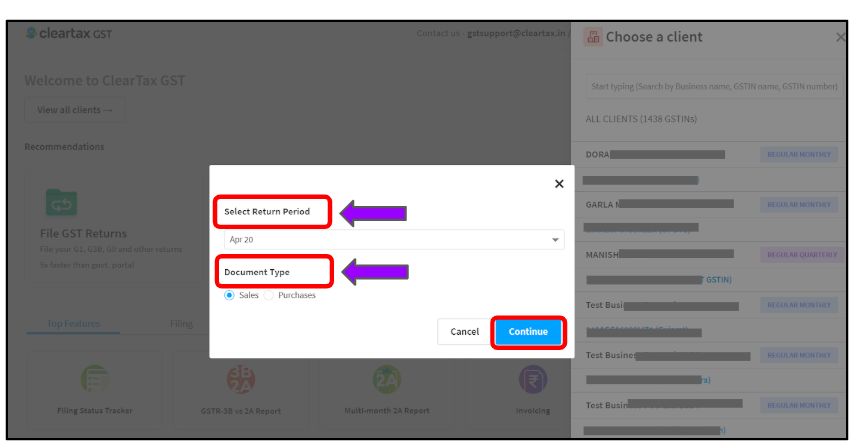This screenshot has height=447, width=856.
Task: Click the Invoicing label text
Action: (533, 410)
